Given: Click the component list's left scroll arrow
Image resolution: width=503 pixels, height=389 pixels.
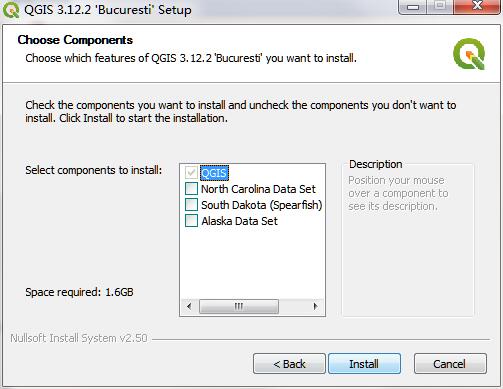Looking at the screenshot, I should (x=189, y=306).
